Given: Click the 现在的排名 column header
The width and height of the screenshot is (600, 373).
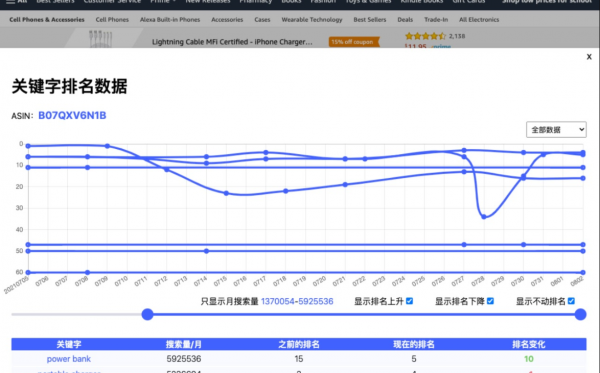Looking at the screenshot, I should [414, 344].
